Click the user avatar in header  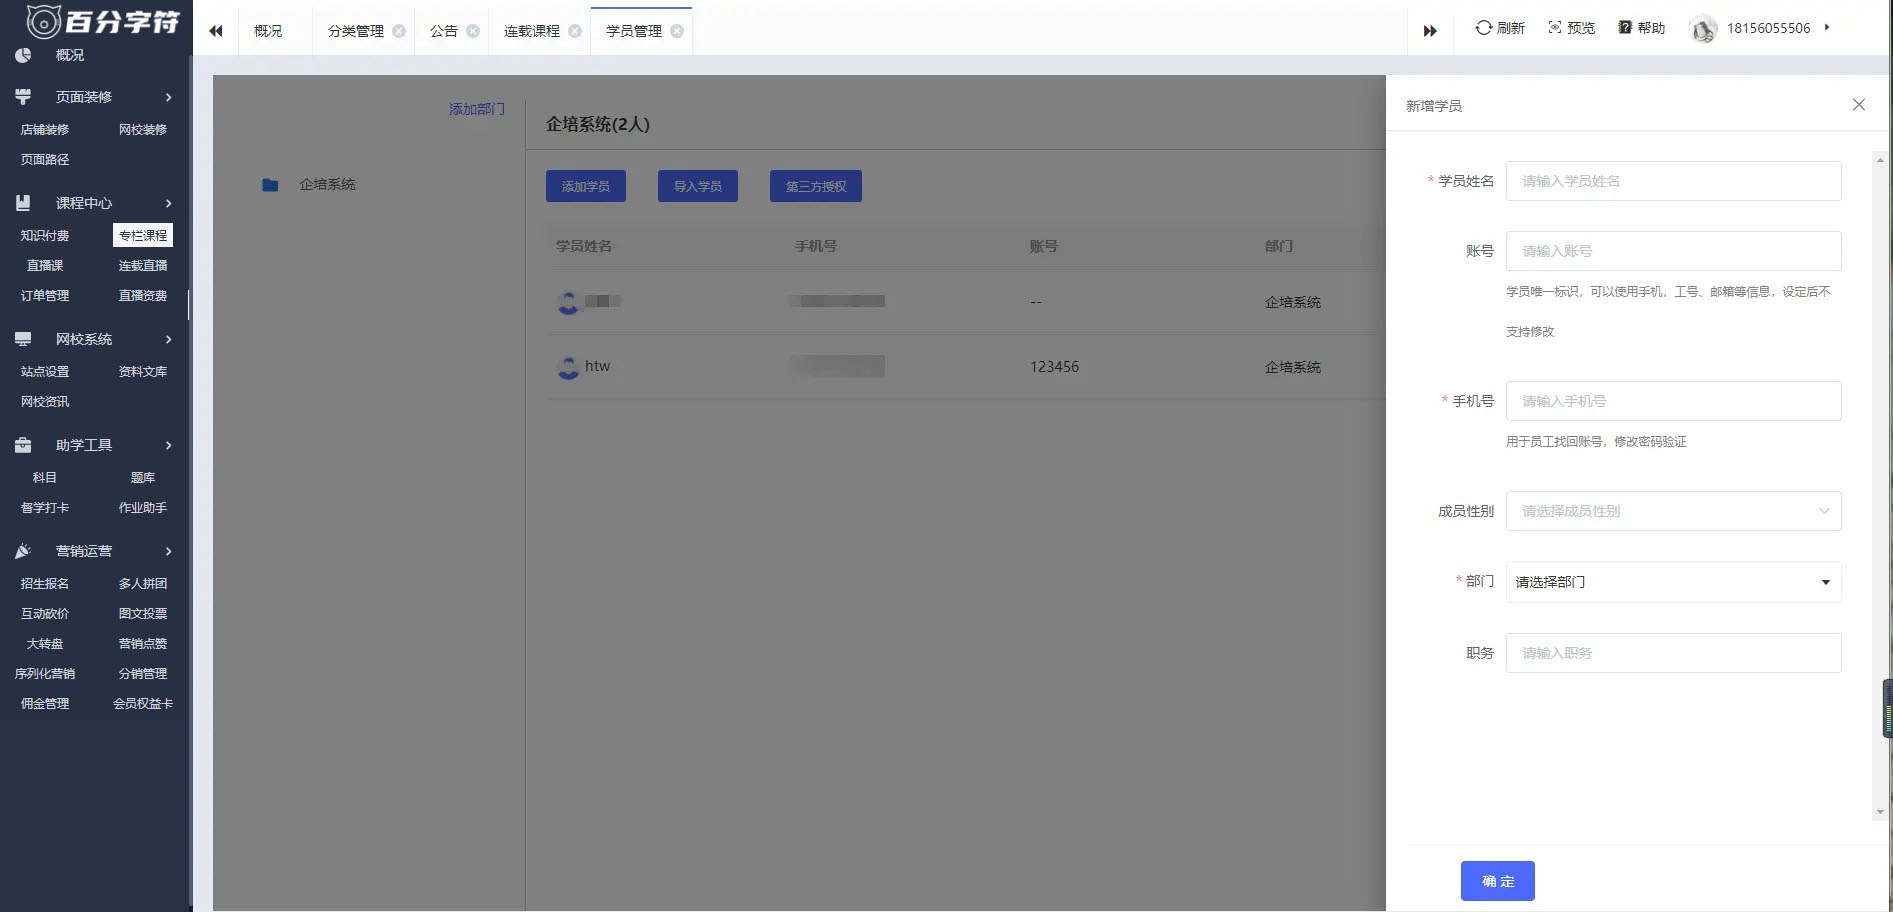(1702, 29)
